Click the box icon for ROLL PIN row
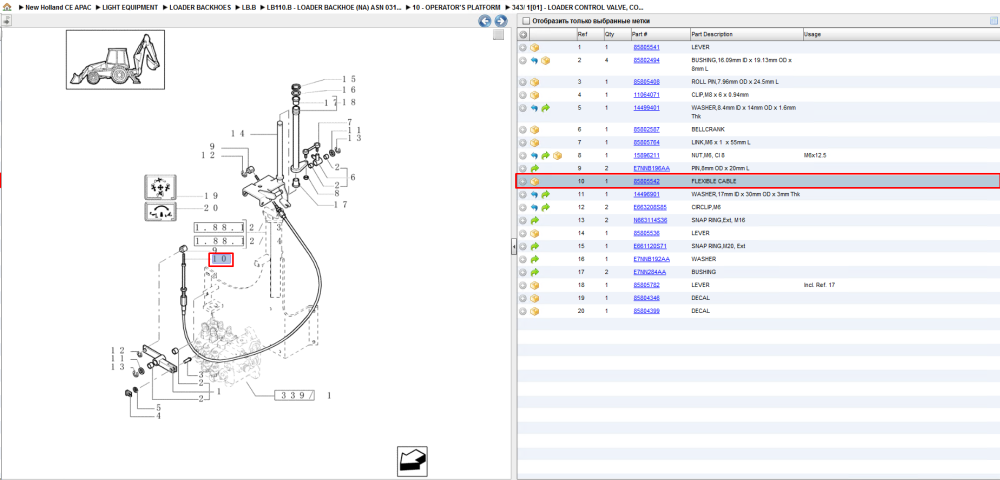This screenshot has width=1000, height=480. [535, 82]
